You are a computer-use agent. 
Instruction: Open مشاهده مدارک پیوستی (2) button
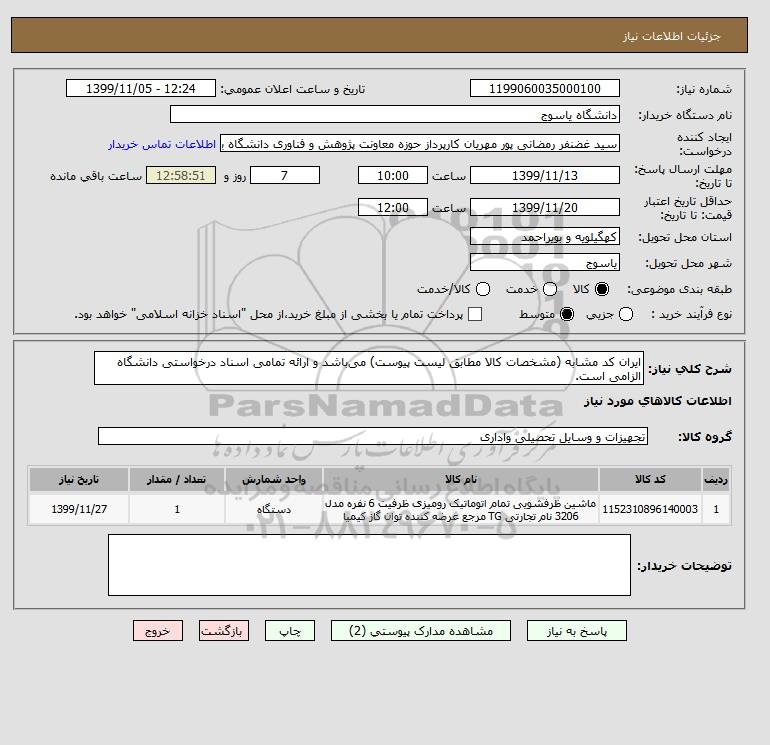pos(421,631)
